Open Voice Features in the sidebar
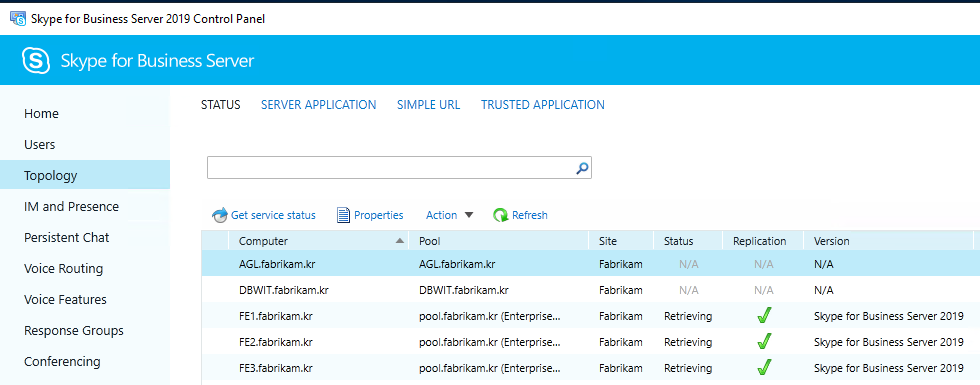This screenshot has height=385, width=980. click(66, 299)
